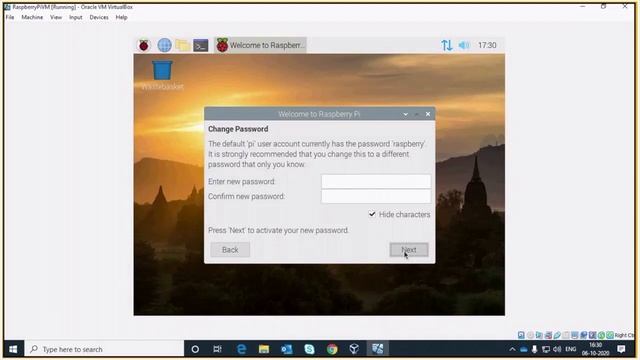Open the VirtualBox Help menu

(121, 18)
